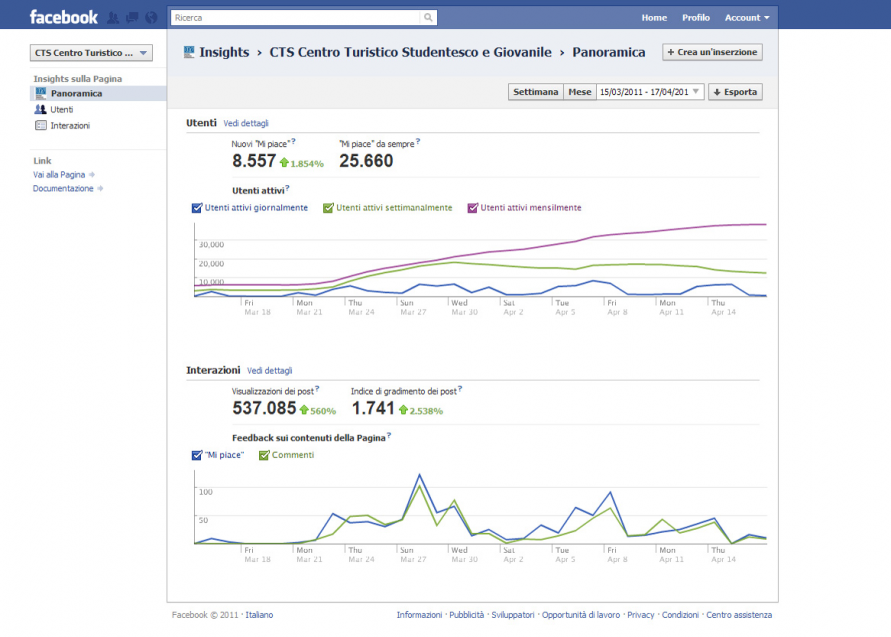Open Vedi dettagli link for Utenti
891x637 pixels.
point(245,123)
